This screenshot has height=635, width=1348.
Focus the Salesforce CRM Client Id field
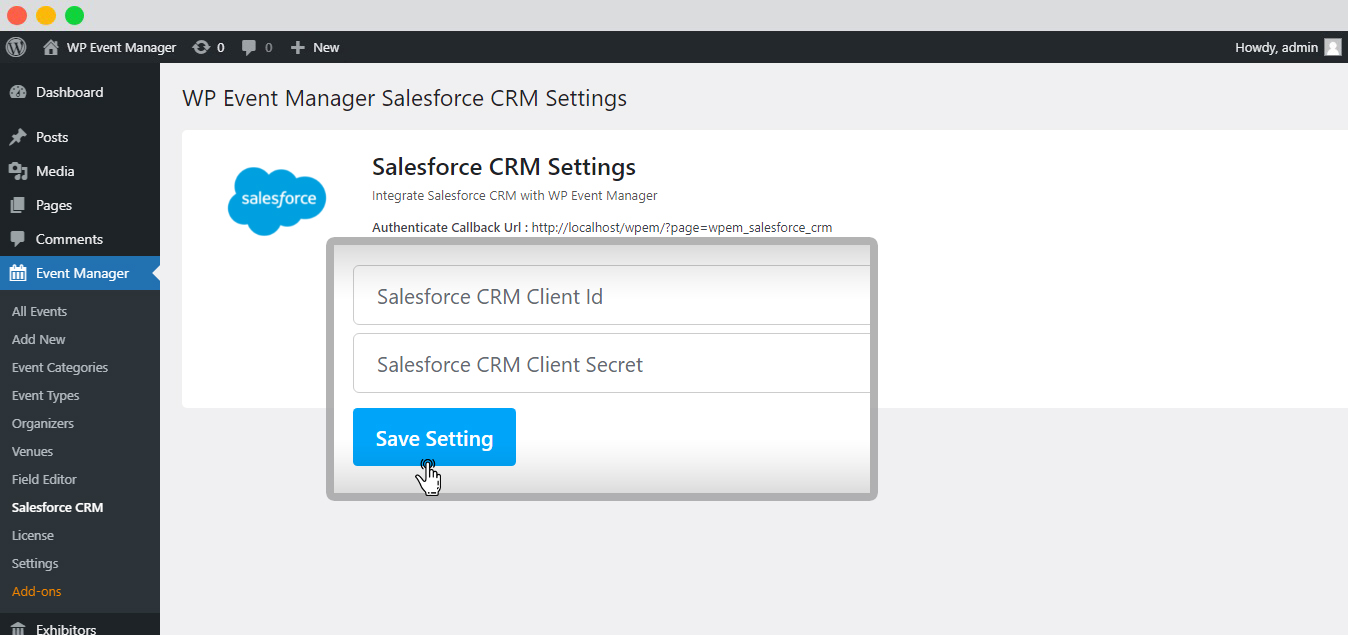[x=612, y=296]
